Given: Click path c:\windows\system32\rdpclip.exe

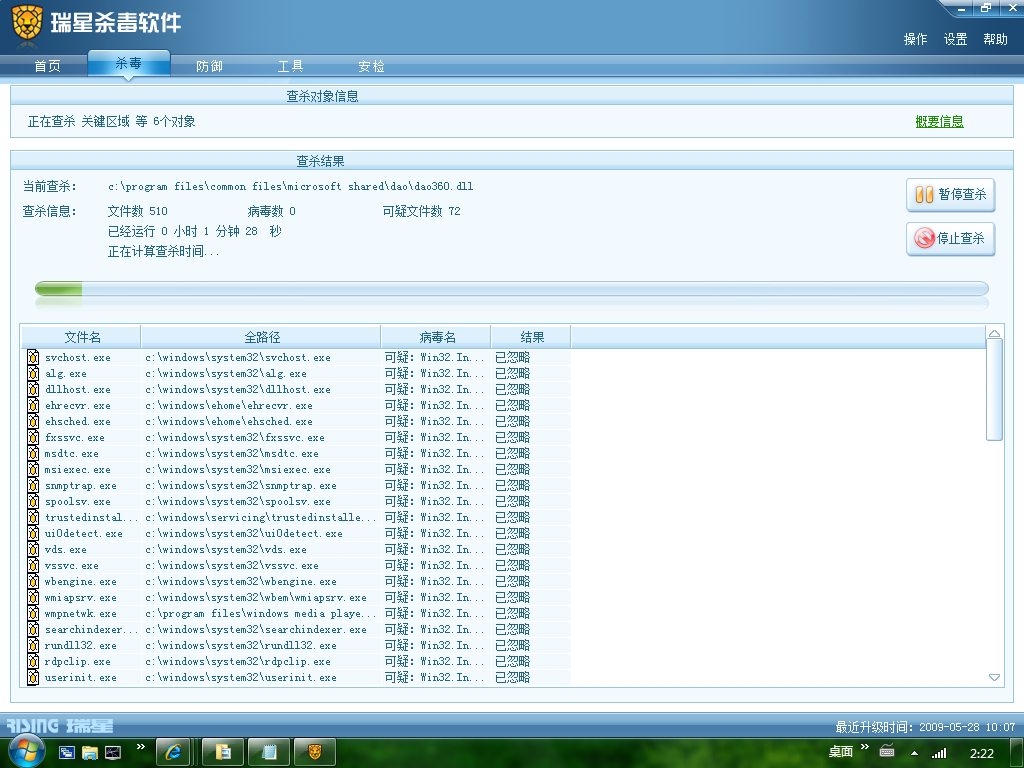Looking at the screenshot, I should (238, 662).
